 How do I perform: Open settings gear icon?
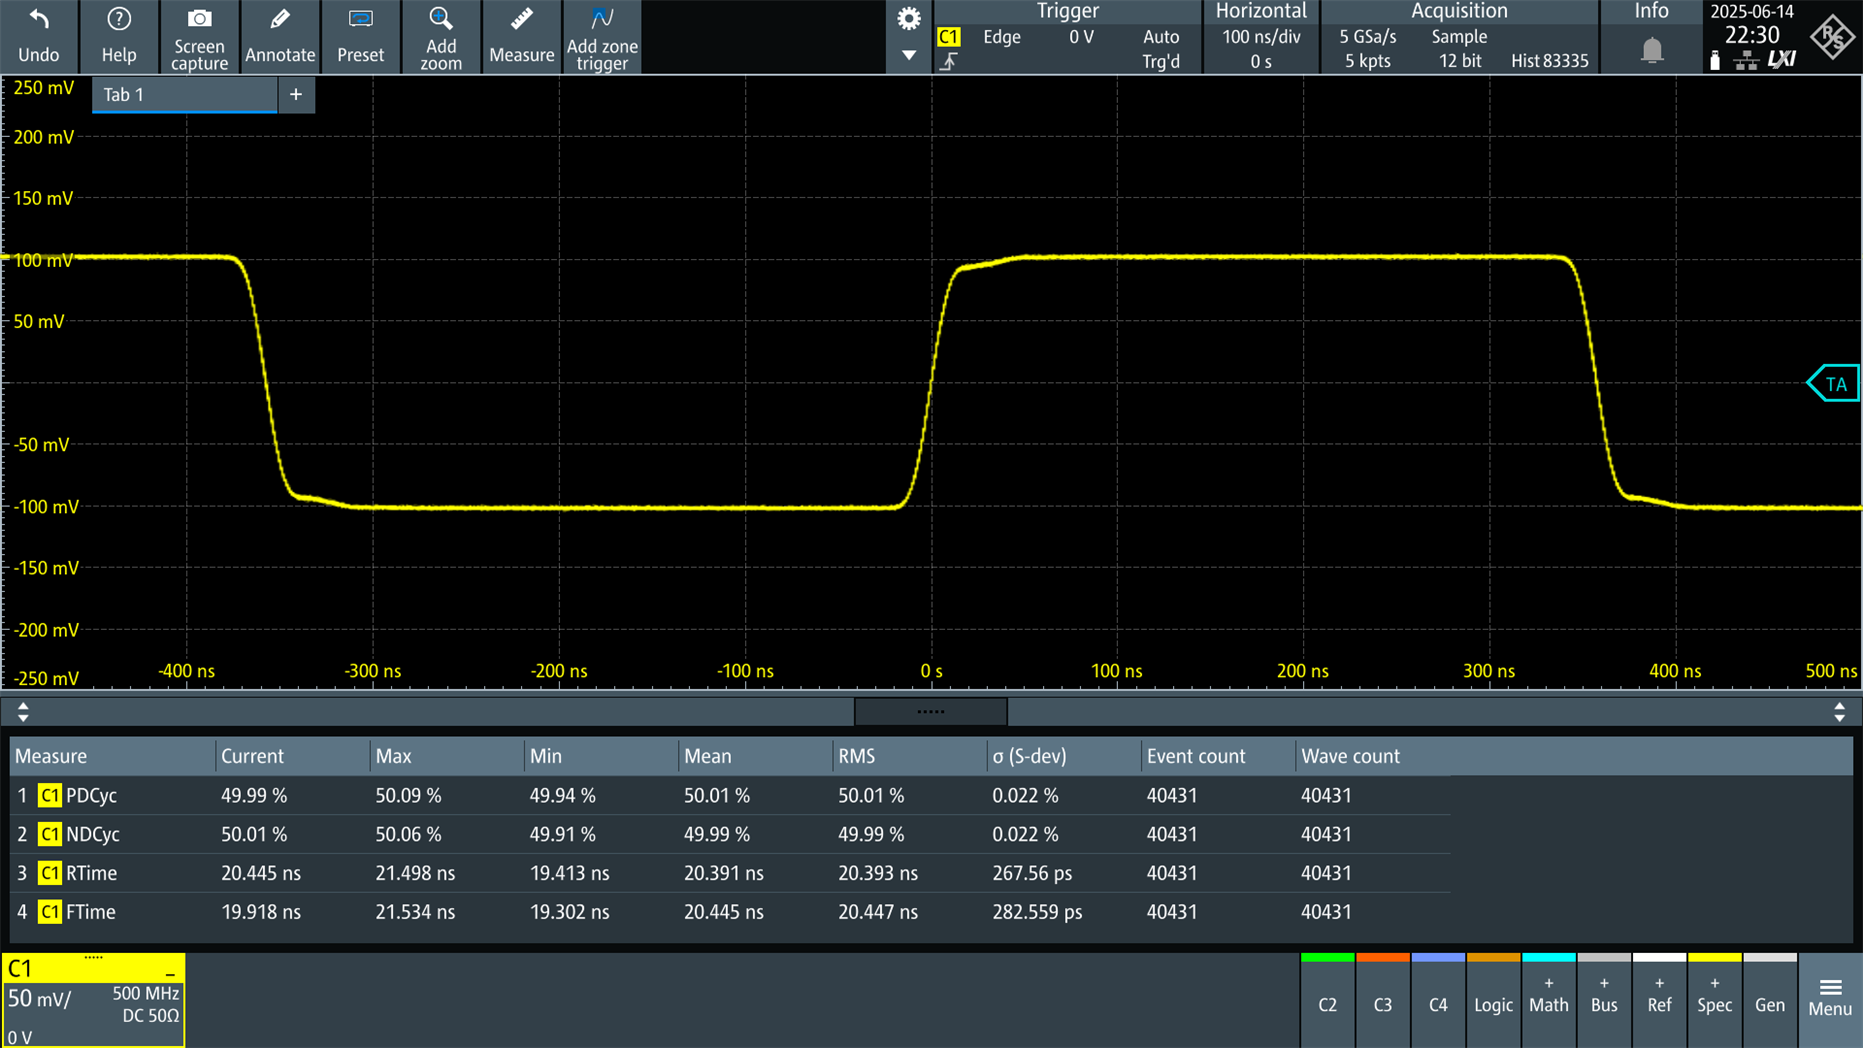click(908, 19)
